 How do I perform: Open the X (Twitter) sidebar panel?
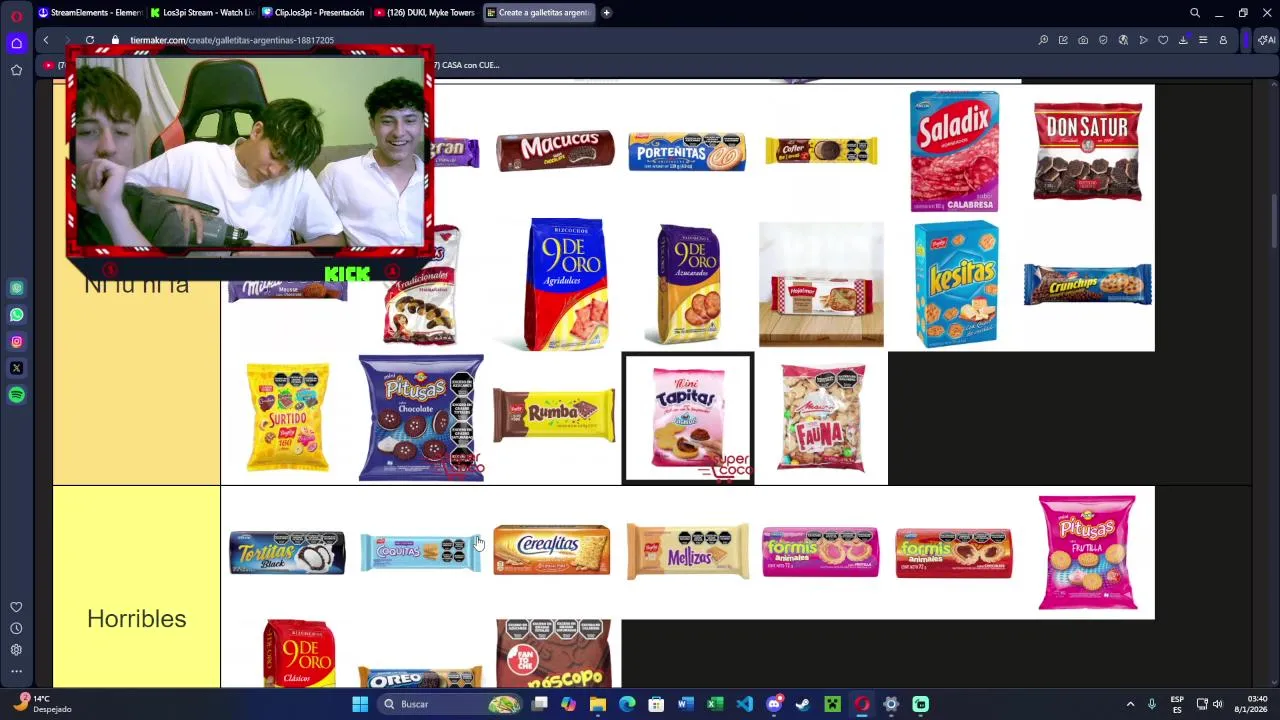click(16, 368)
